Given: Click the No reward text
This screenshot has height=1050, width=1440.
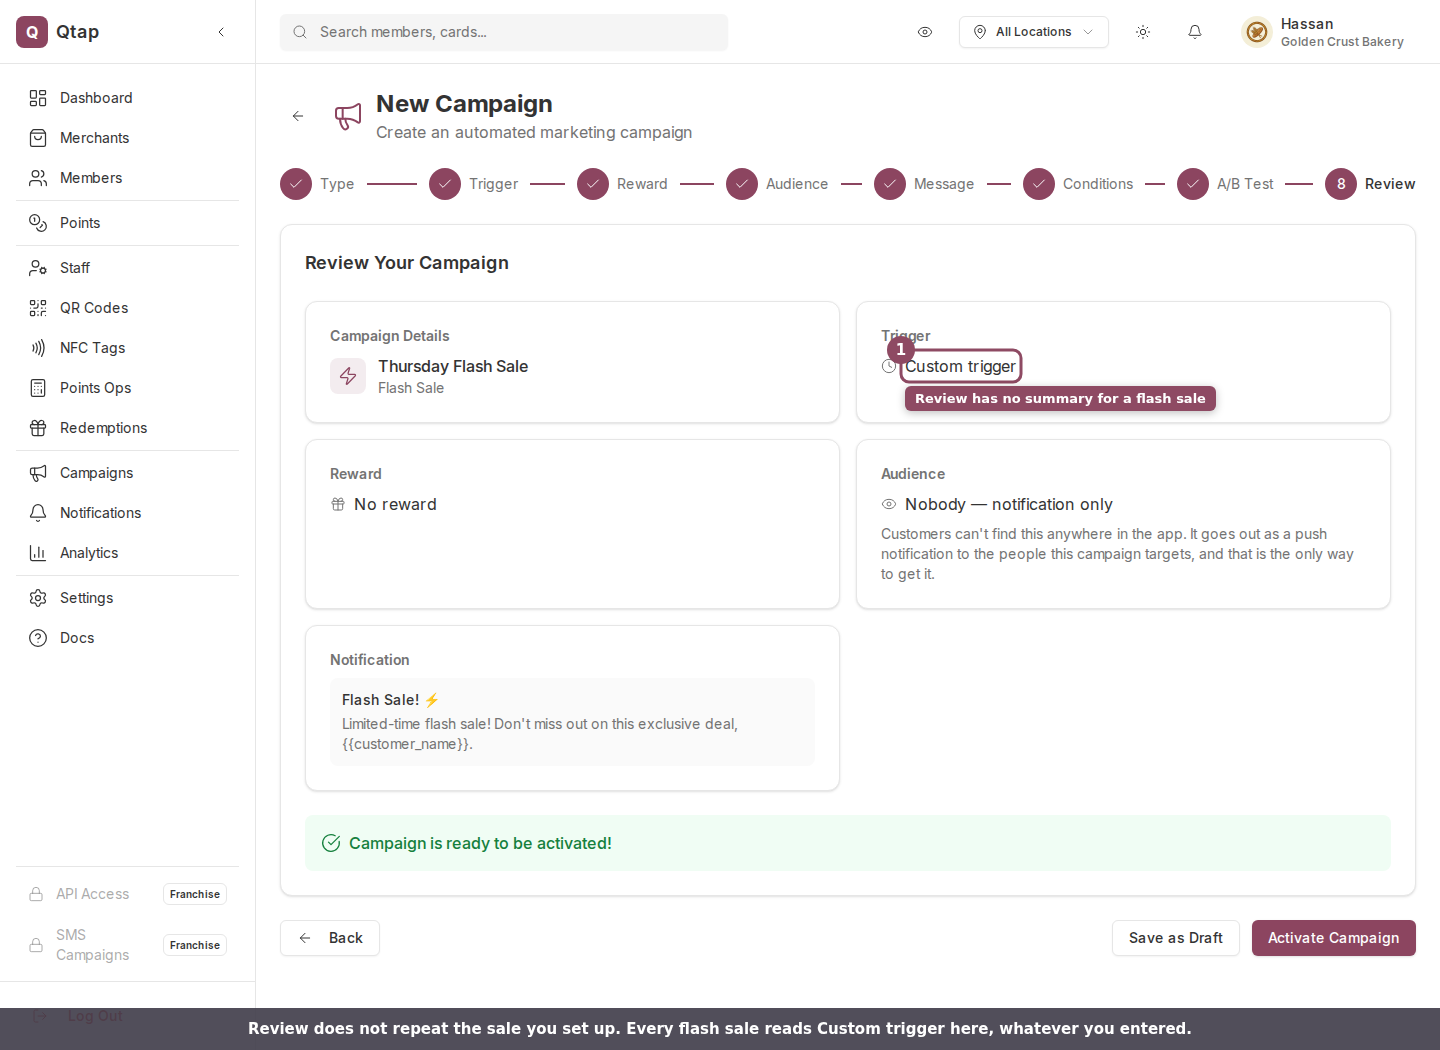Looking at the screenshot, I should coord(395,504).
